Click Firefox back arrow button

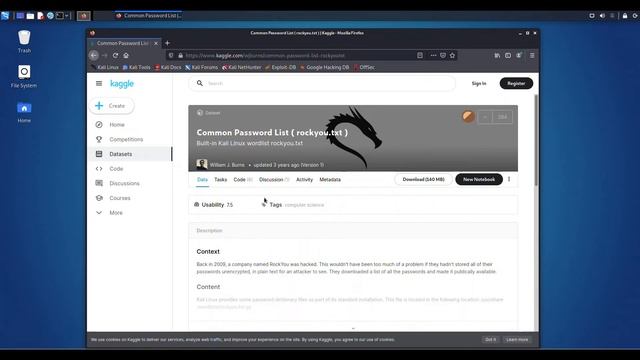(94, 55)
